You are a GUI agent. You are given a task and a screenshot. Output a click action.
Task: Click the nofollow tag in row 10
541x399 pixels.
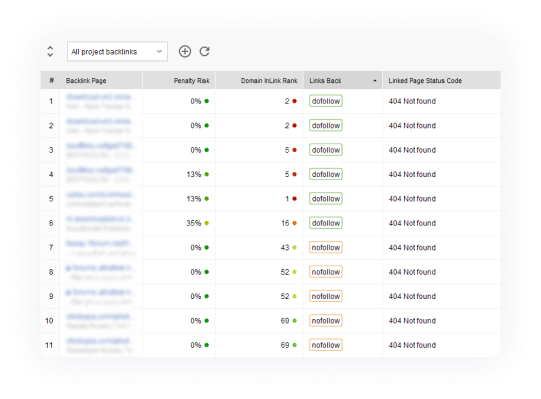click(326, 321)
